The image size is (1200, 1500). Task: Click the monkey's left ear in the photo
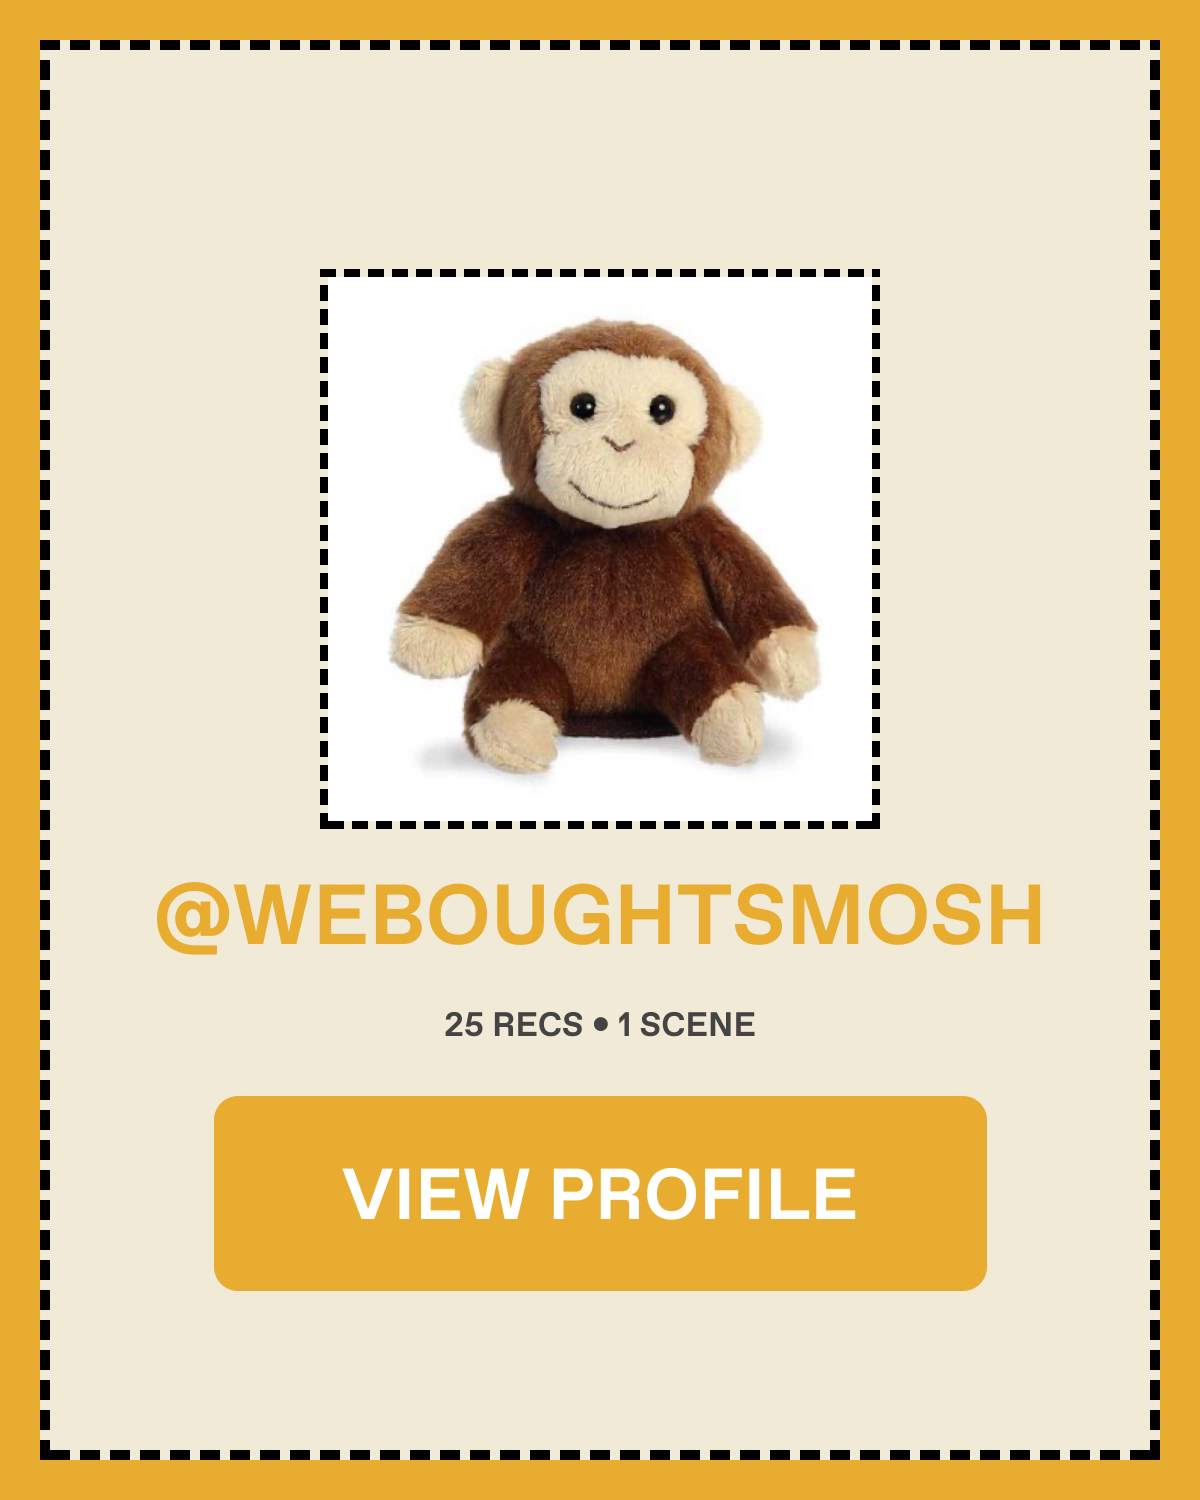click(x=487, y=400)
